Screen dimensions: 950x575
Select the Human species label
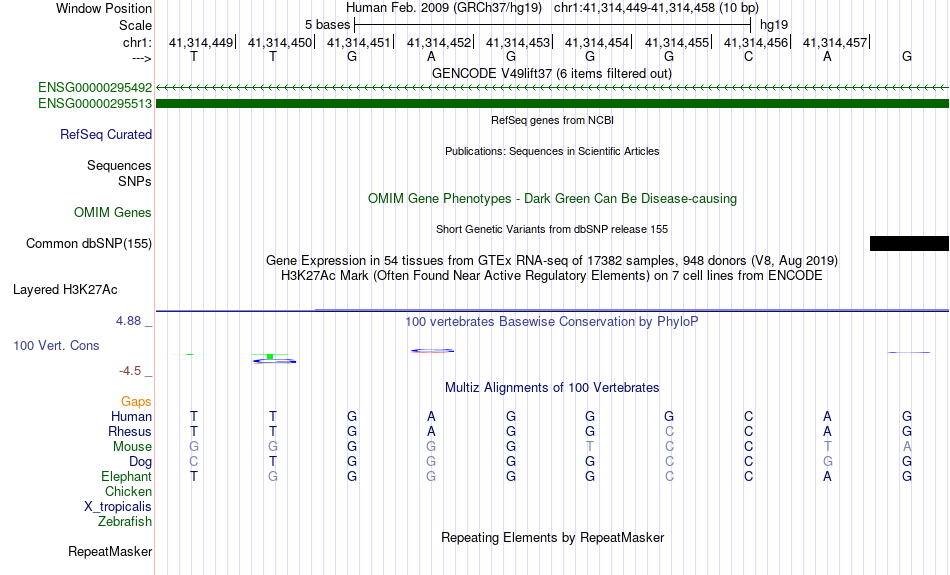(x=131, y=416)
